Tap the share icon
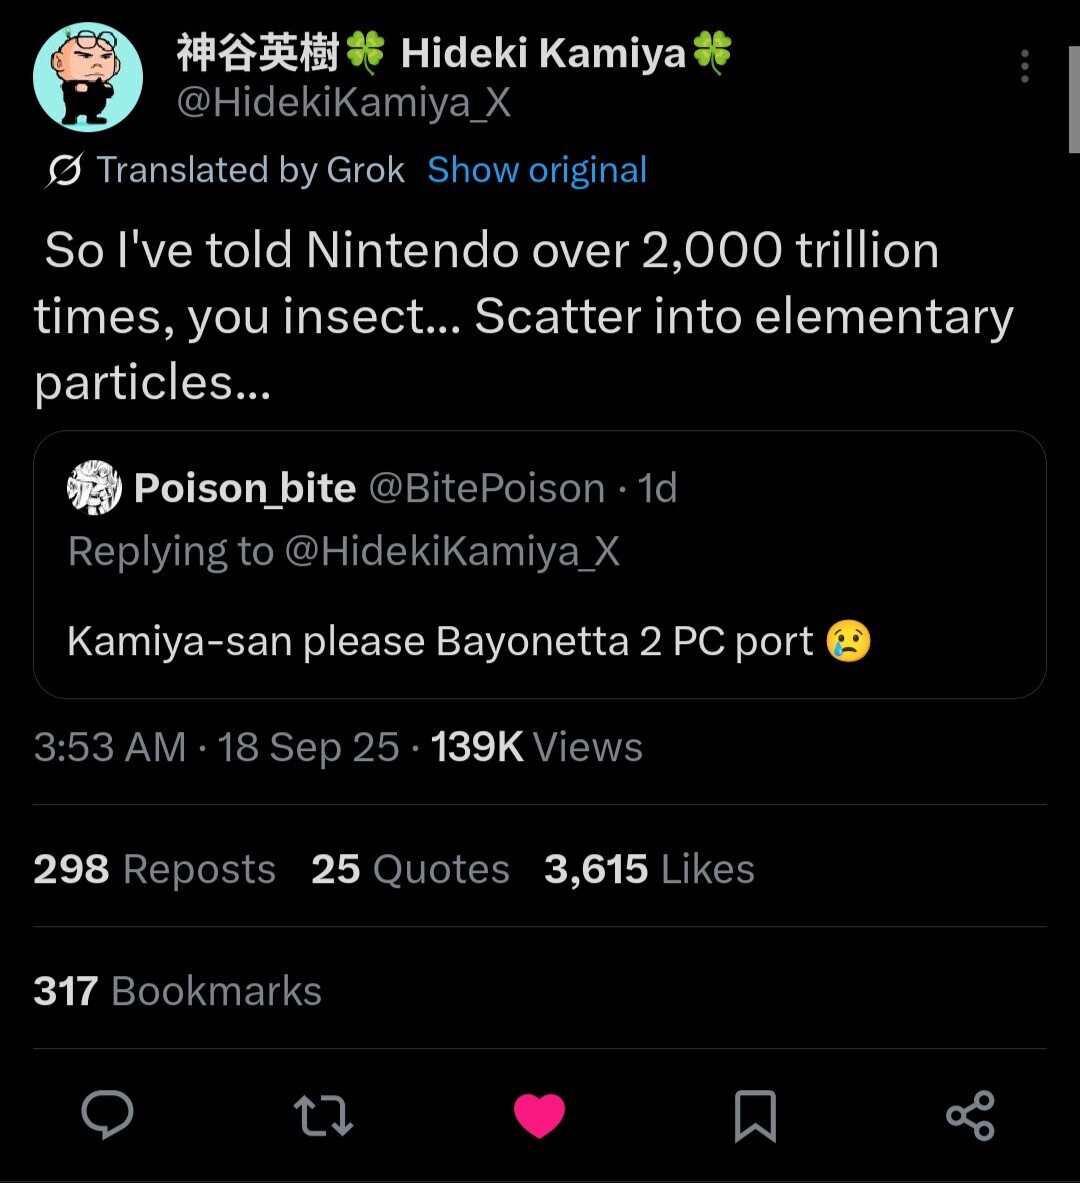The height and width of the screenshot is (1183, 1080). pyautogui.click(x=970, y=1116)
